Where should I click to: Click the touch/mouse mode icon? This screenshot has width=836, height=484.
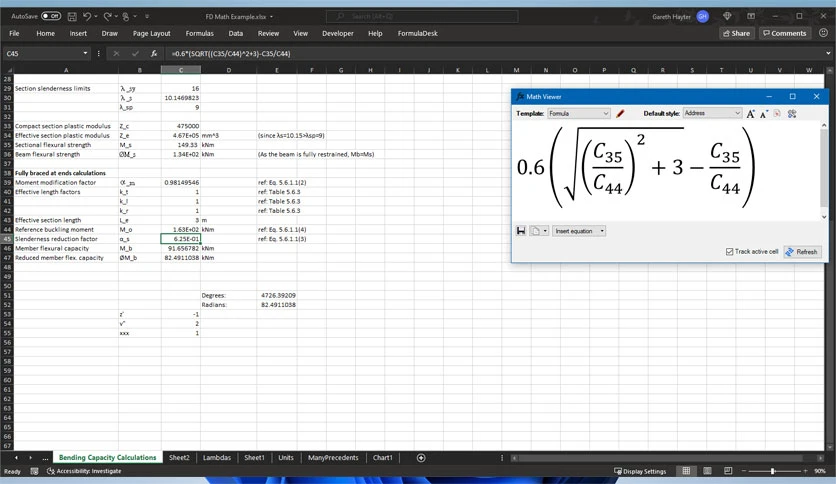pos(126,17)
